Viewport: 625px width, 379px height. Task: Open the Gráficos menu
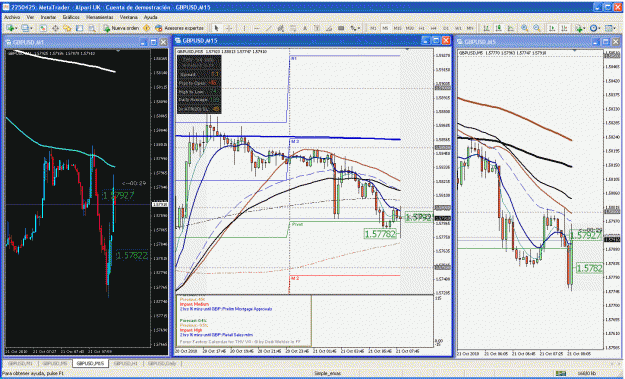(71, 18)
